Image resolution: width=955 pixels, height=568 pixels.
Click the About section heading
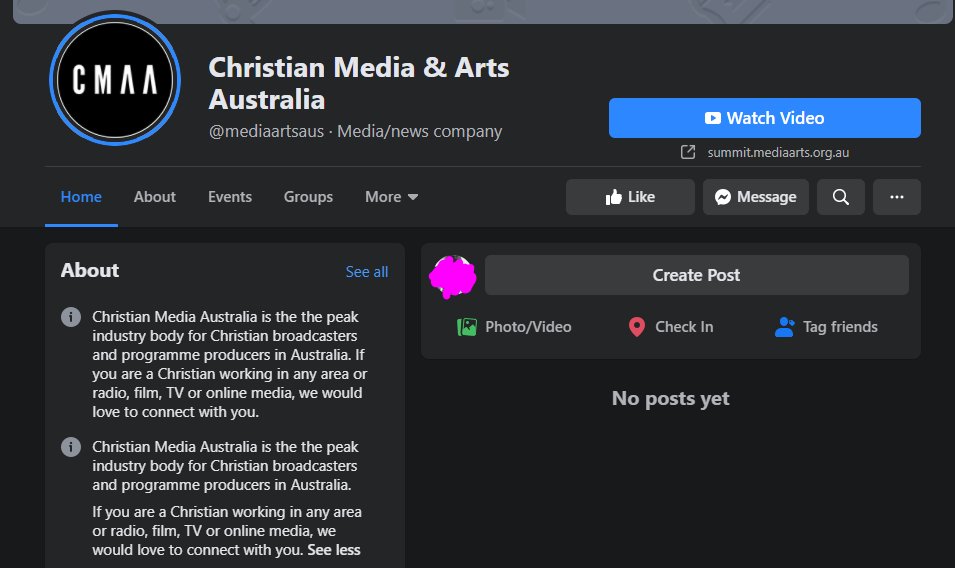90,270
